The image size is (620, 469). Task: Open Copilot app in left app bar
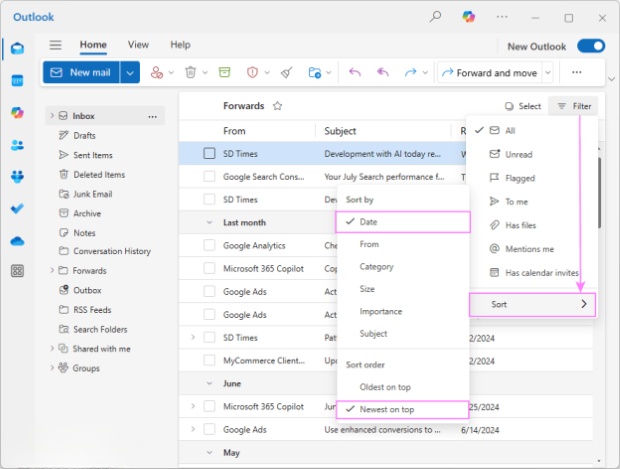pyautogui.click(x=17, y=113)
